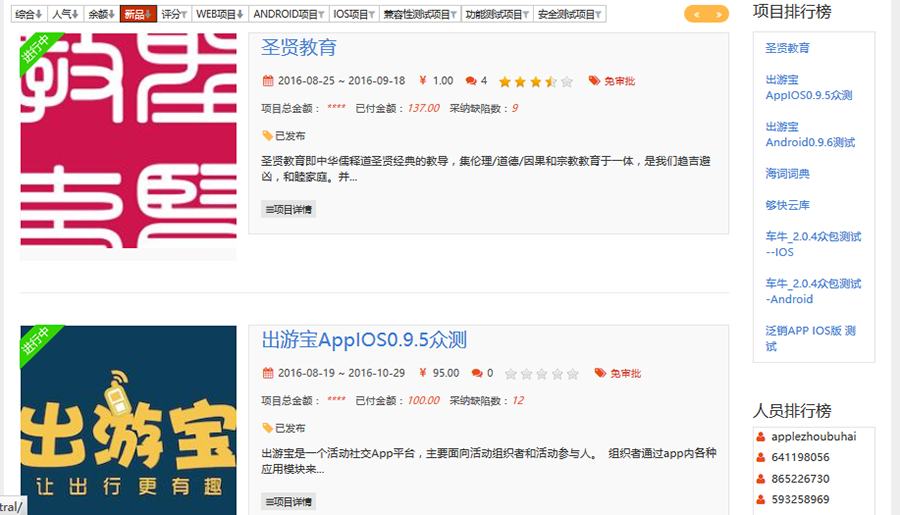Click the calendar icon for 圣贤教育 dates

click(x=267, y=81)
